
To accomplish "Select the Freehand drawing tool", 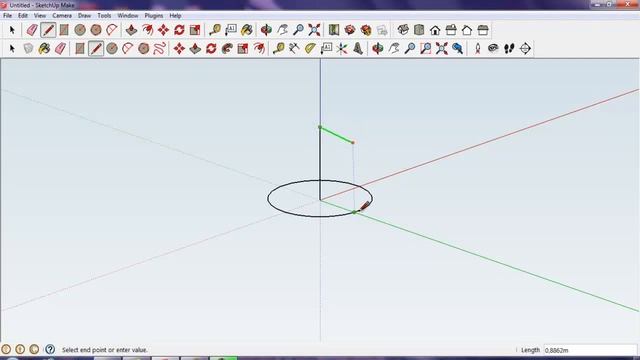I will 160,49.
